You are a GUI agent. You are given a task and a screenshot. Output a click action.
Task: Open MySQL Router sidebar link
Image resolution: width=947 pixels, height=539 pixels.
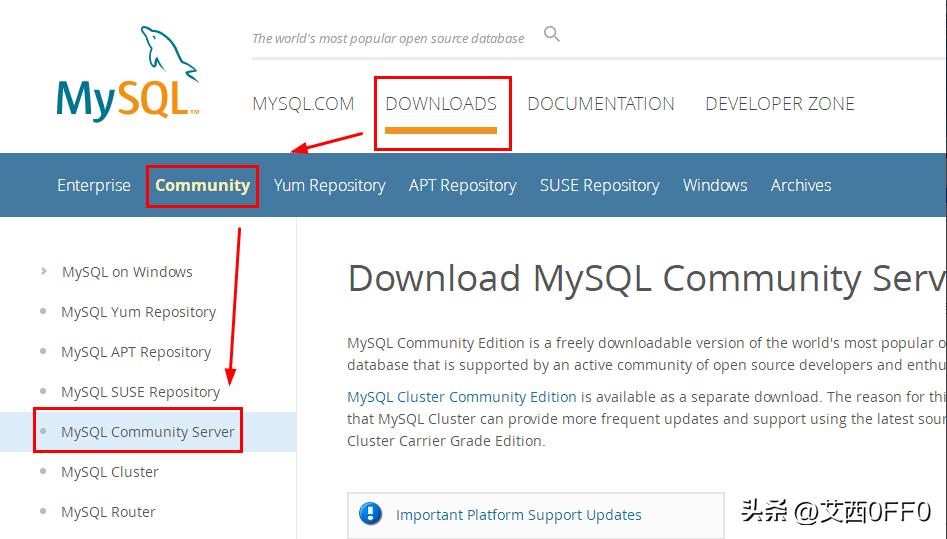point(108,512)
